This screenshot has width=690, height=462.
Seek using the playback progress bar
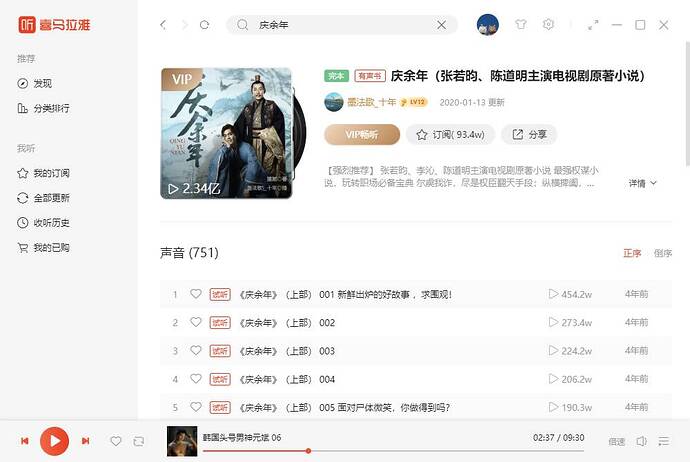[393, 451]
